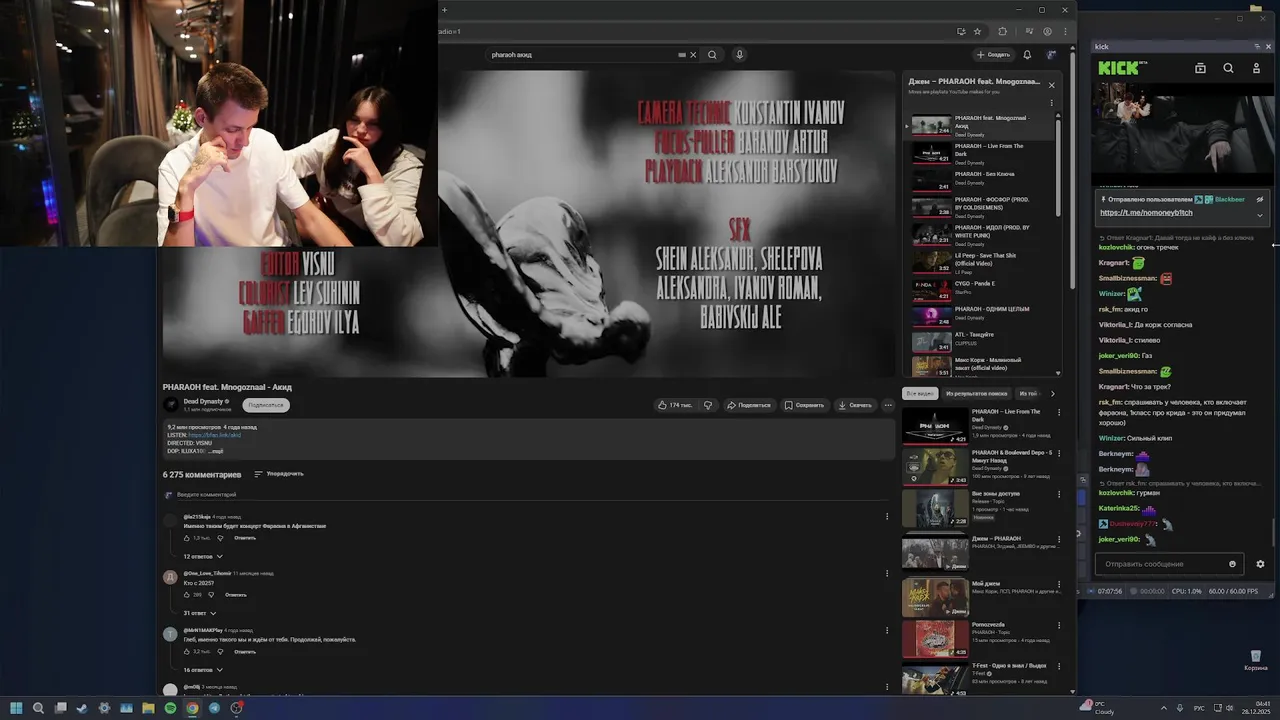The width and height of the screenshot is (1280, 720).
Task: Open more actions under the video
Action: (888, 405)
